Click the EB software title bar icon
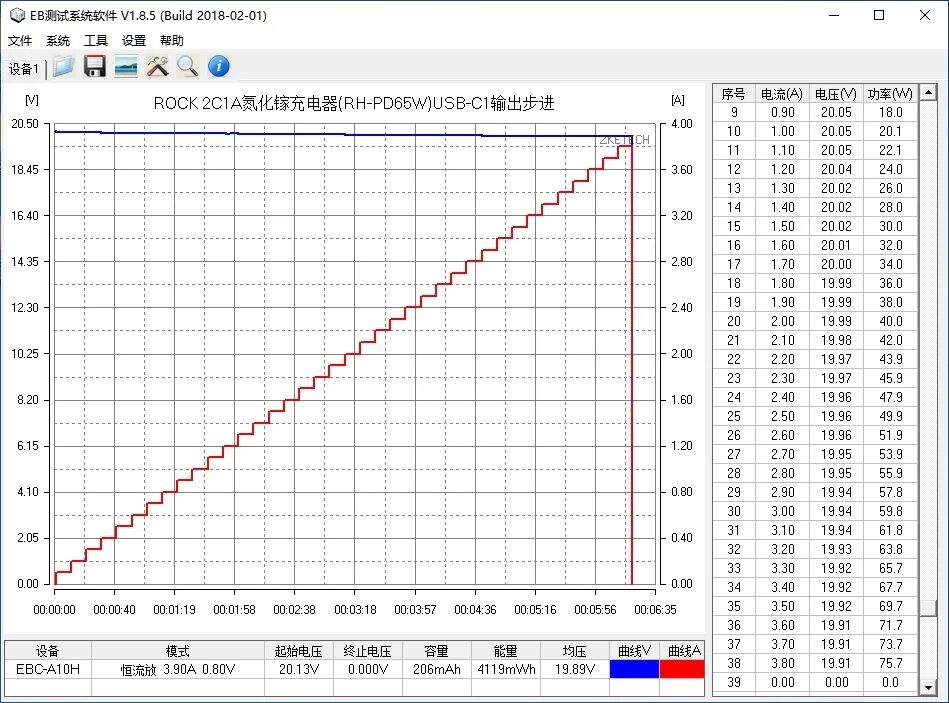The width and height of the screenshot is (949, 703). click(x=18, y=15)
